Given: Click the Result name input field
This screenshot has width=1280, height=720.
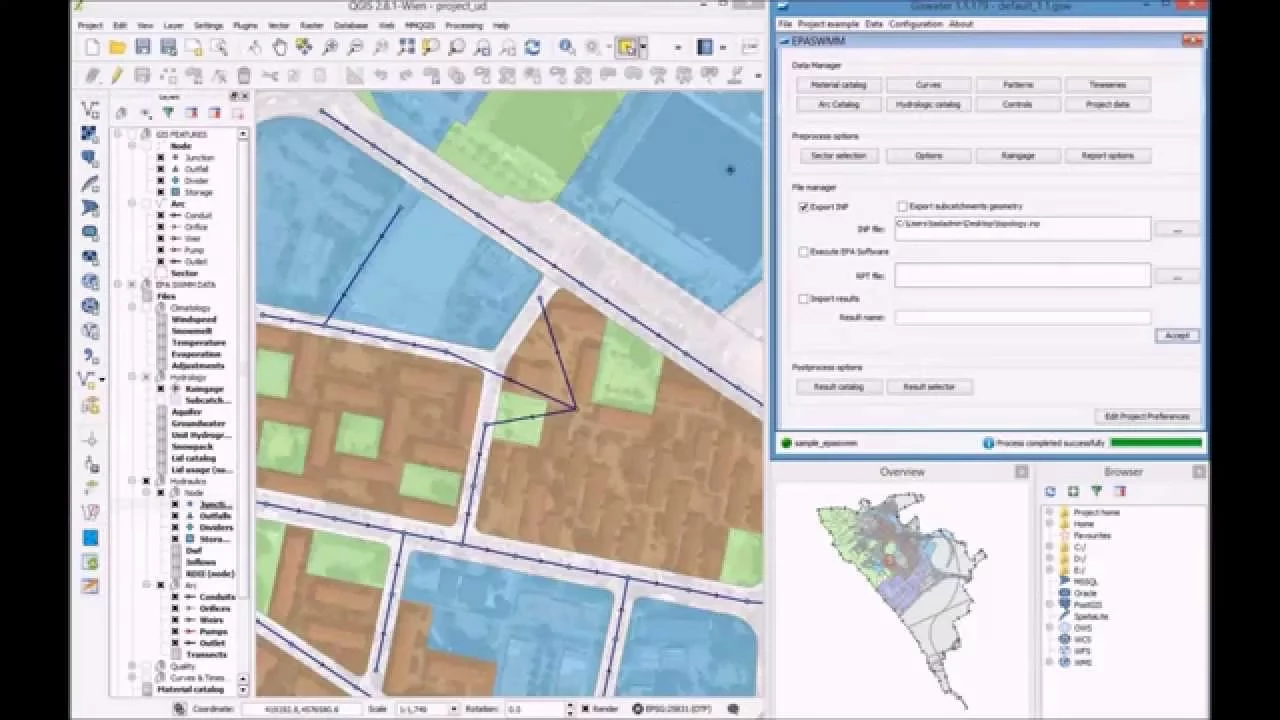Looking at the screenshot, I should [x=1022, y=317].
